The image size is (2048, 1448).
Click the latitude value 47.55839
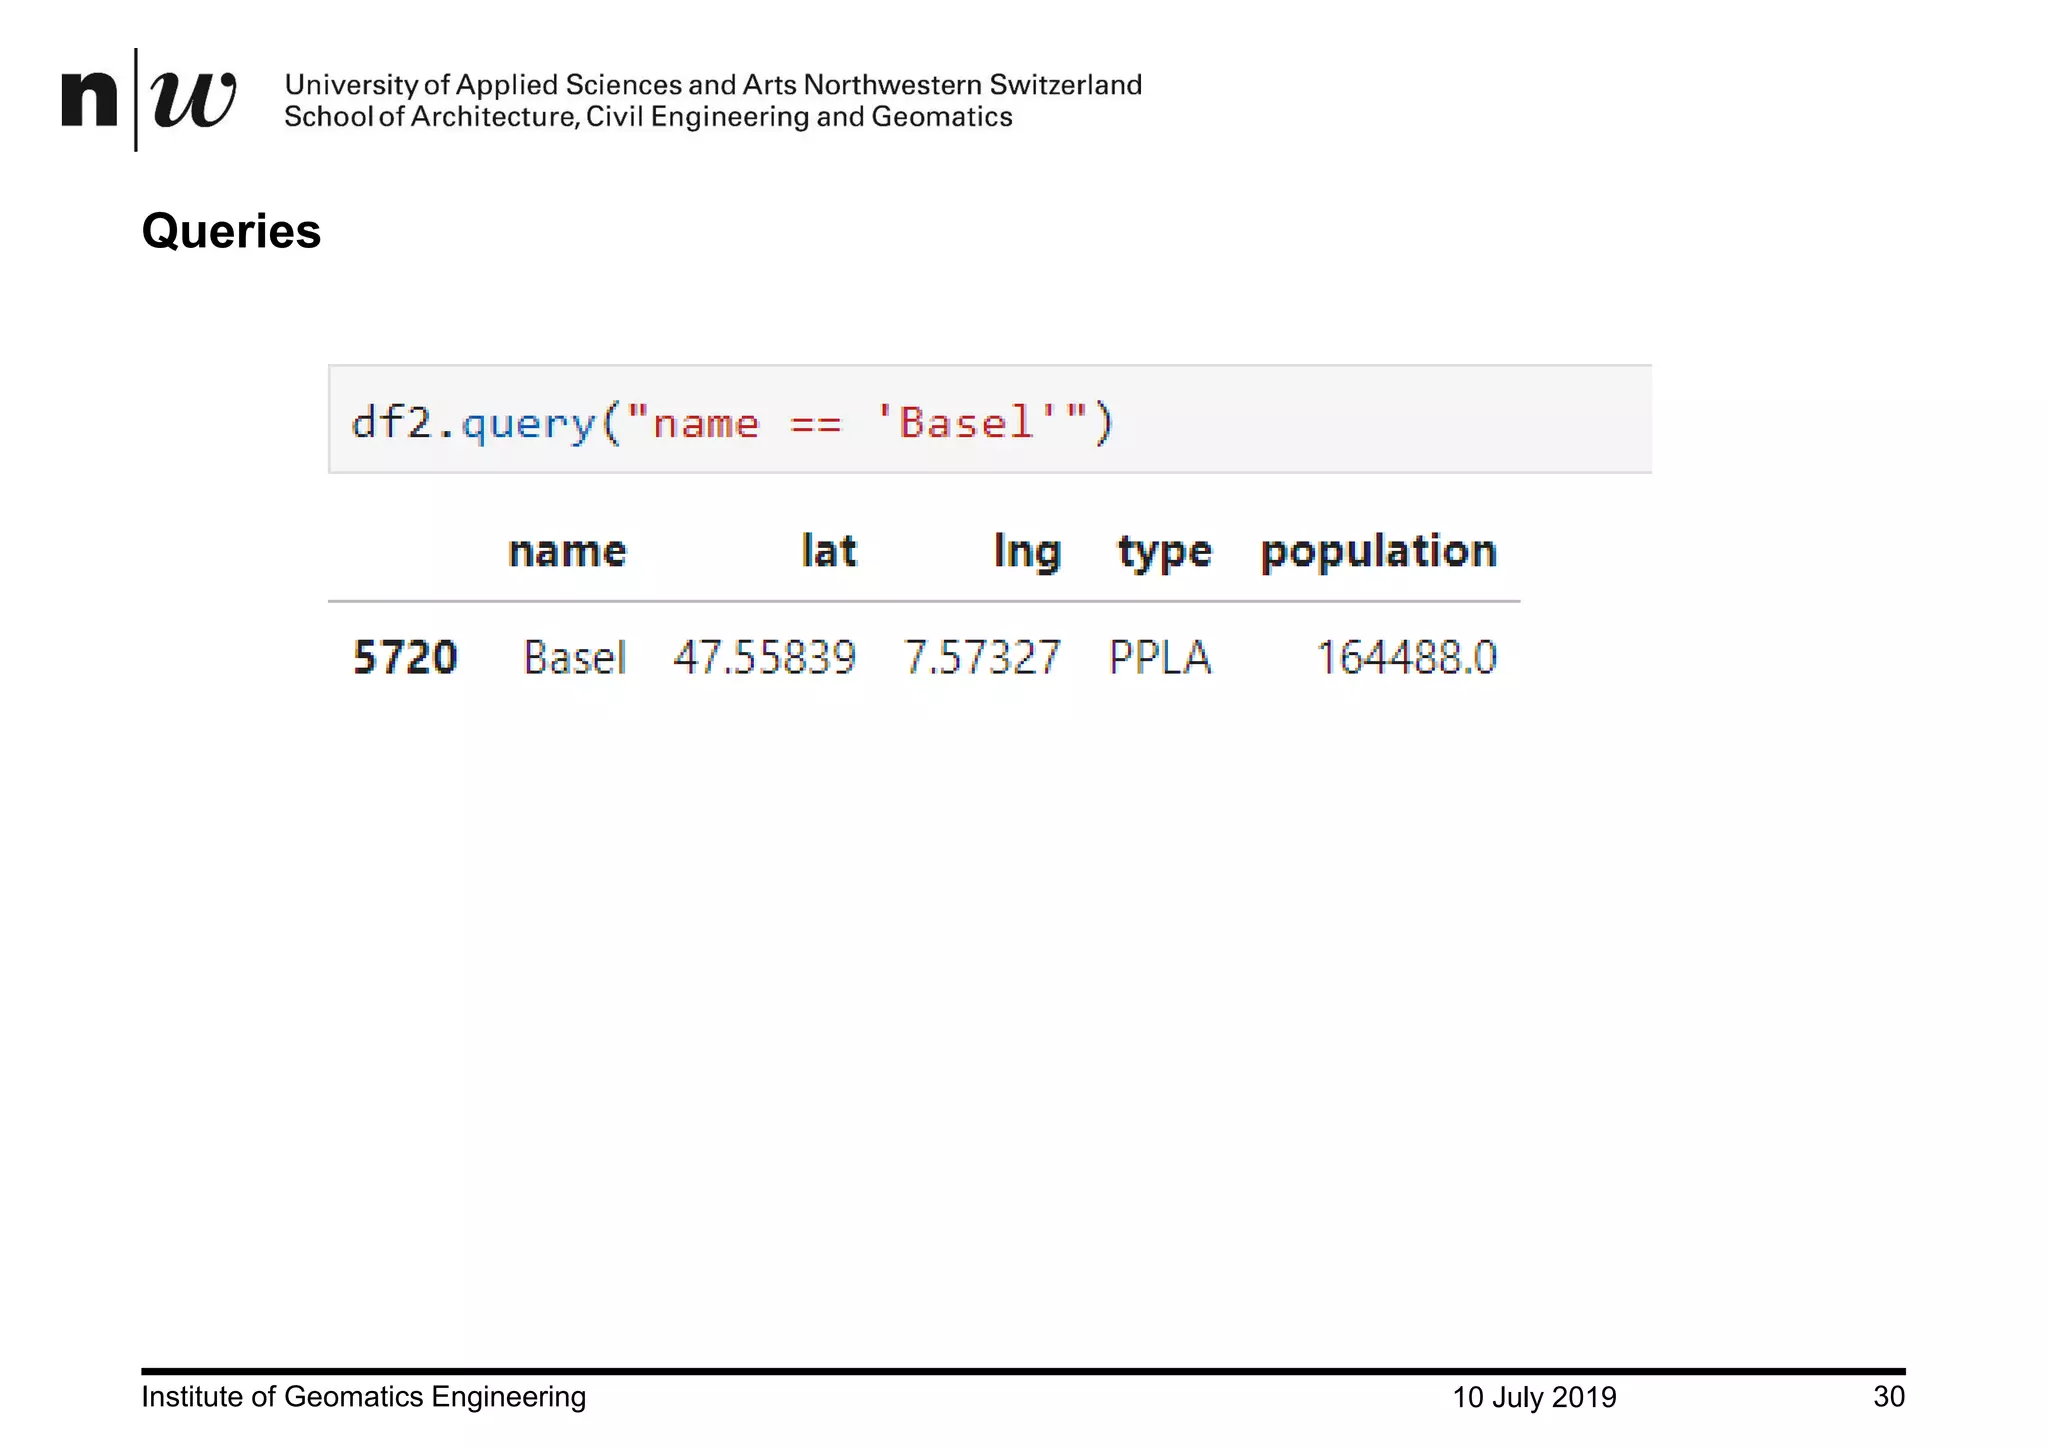[x=764, y=658]
